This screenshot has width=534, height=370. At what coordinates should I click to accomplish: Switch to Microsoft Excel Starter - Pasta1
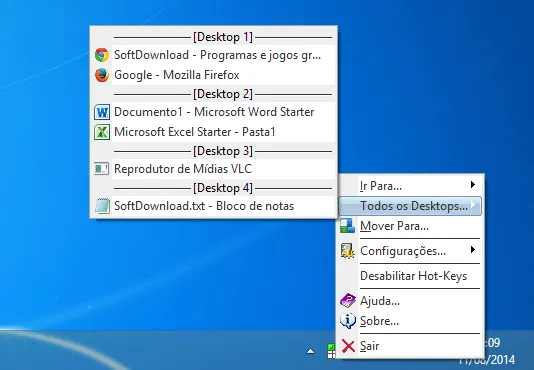(214, 132)
